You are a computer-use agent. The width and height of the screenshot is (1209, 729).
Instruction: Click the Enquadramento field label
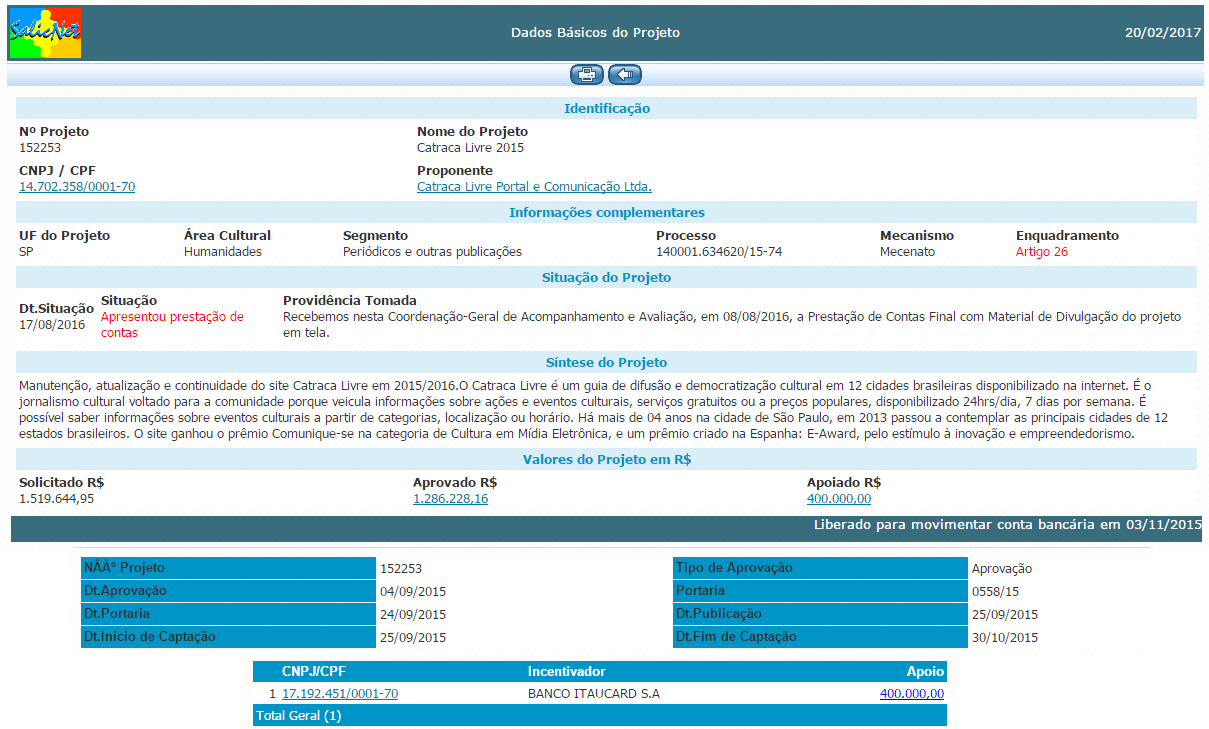[1067, 236]
